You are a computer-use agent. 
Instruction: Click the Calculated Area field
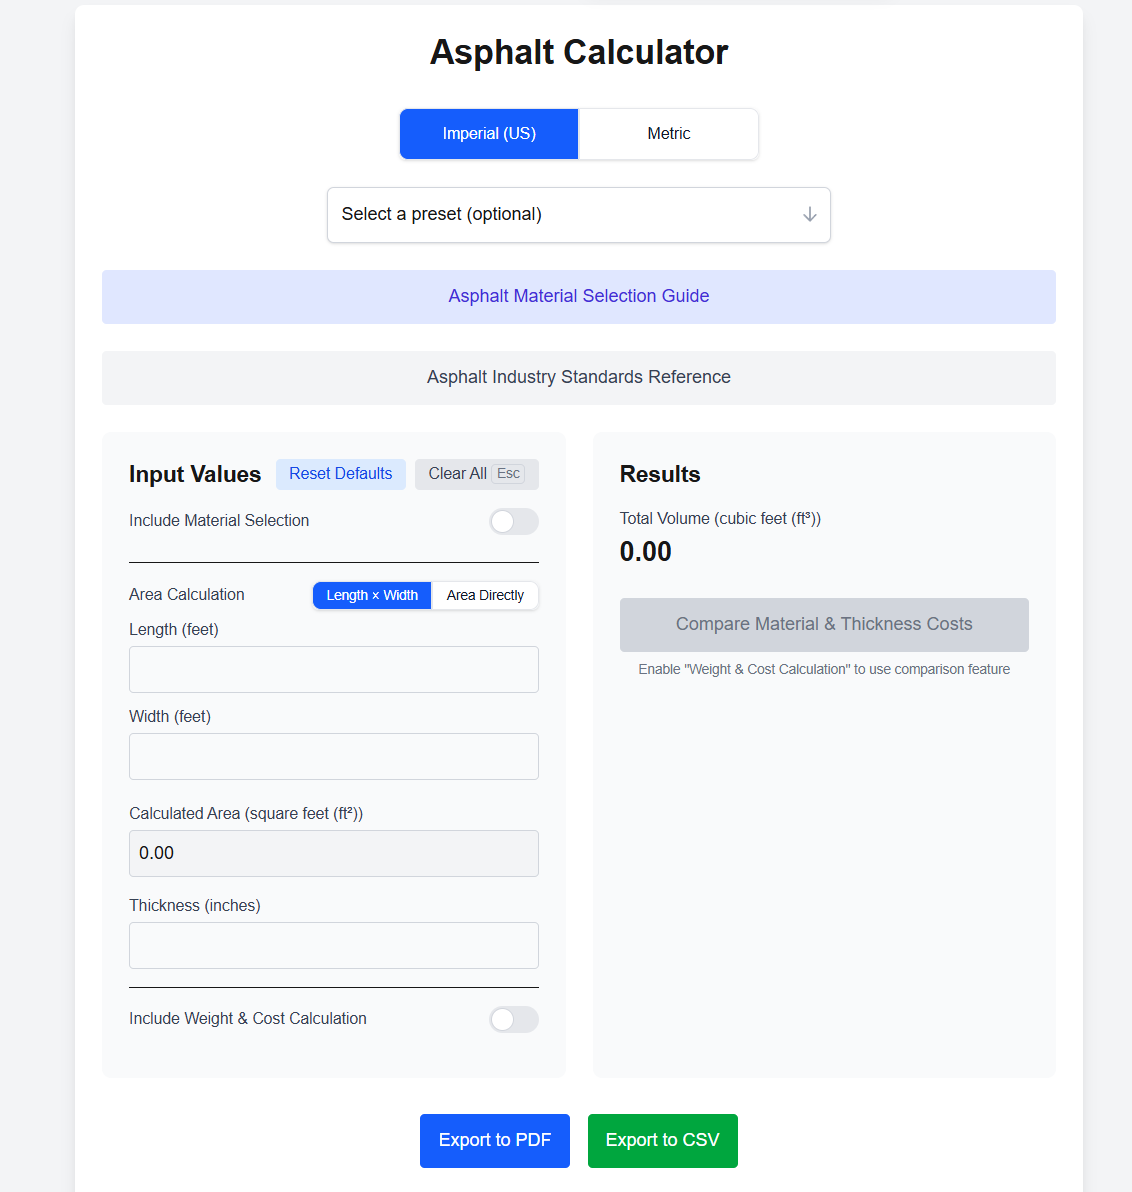click(x=334, y=854)
